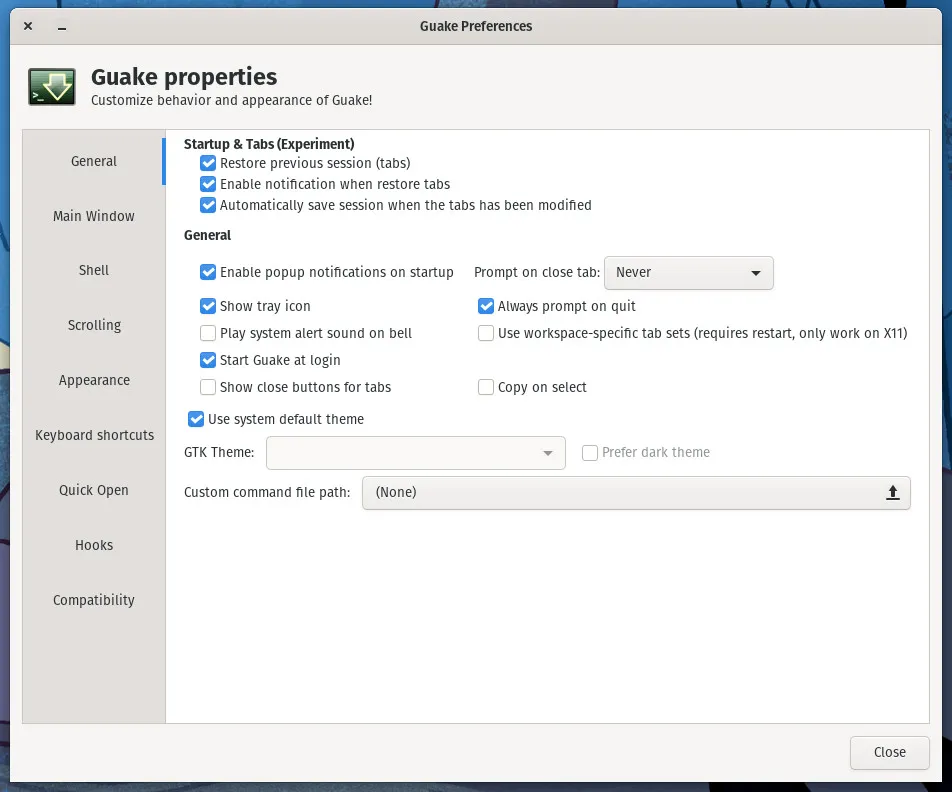Minimize the Guake Preferences window

pos(62,27)
